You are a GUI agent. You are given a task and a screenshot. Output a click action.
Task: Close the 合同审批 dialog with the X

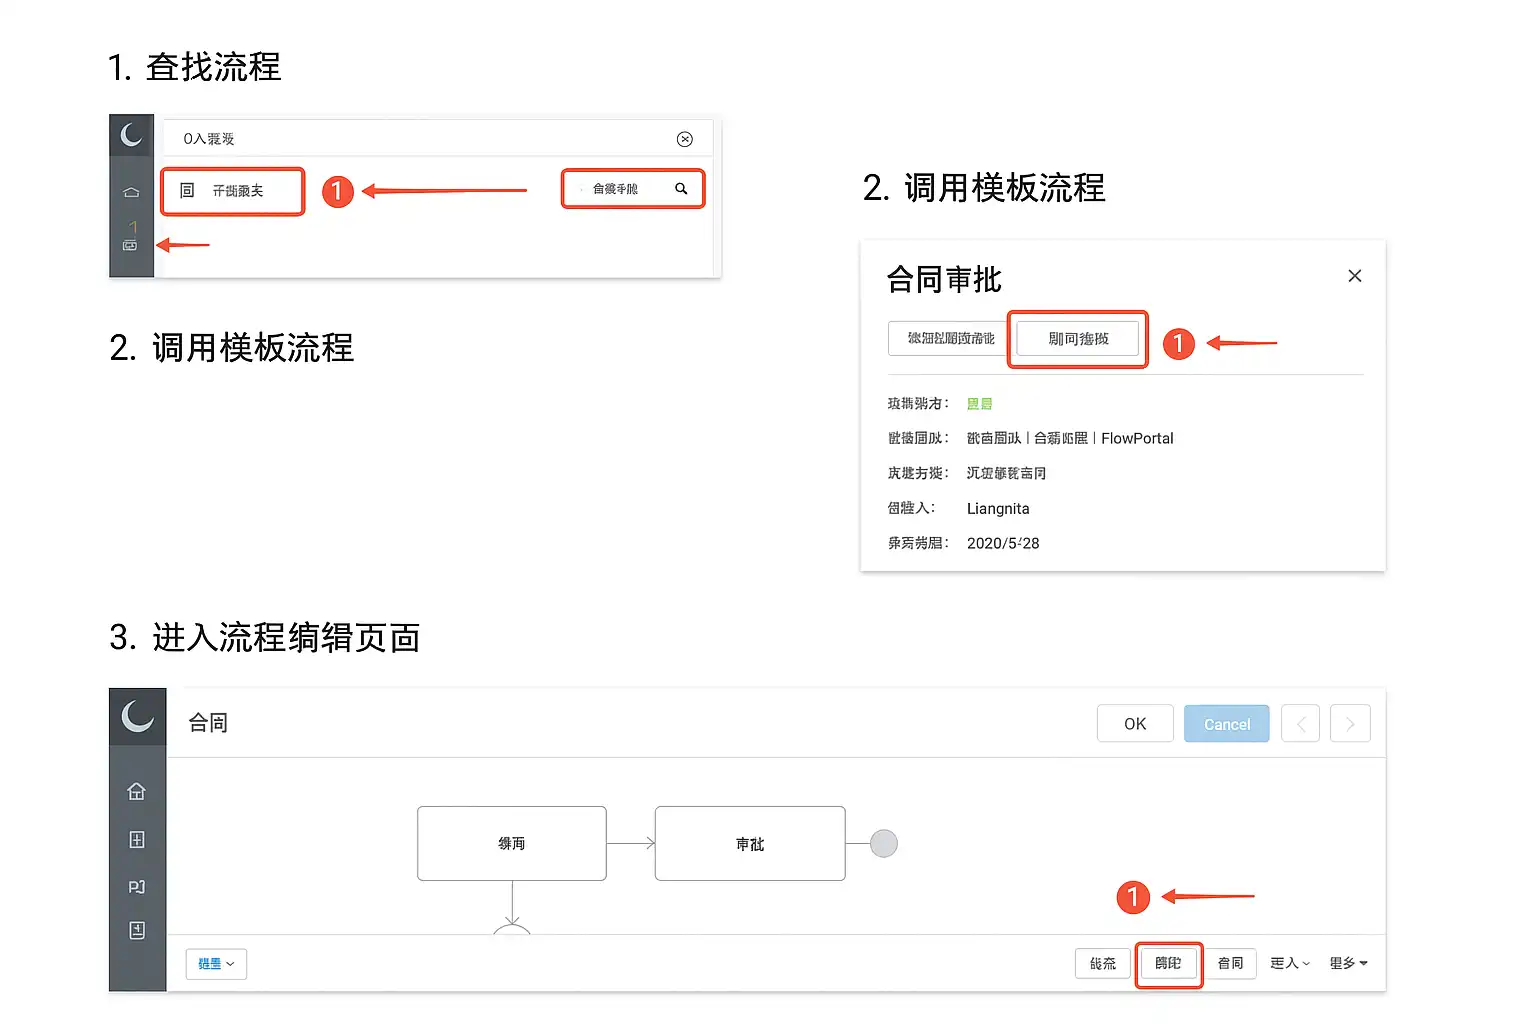pyautogui.click(x=1355, y=276)
